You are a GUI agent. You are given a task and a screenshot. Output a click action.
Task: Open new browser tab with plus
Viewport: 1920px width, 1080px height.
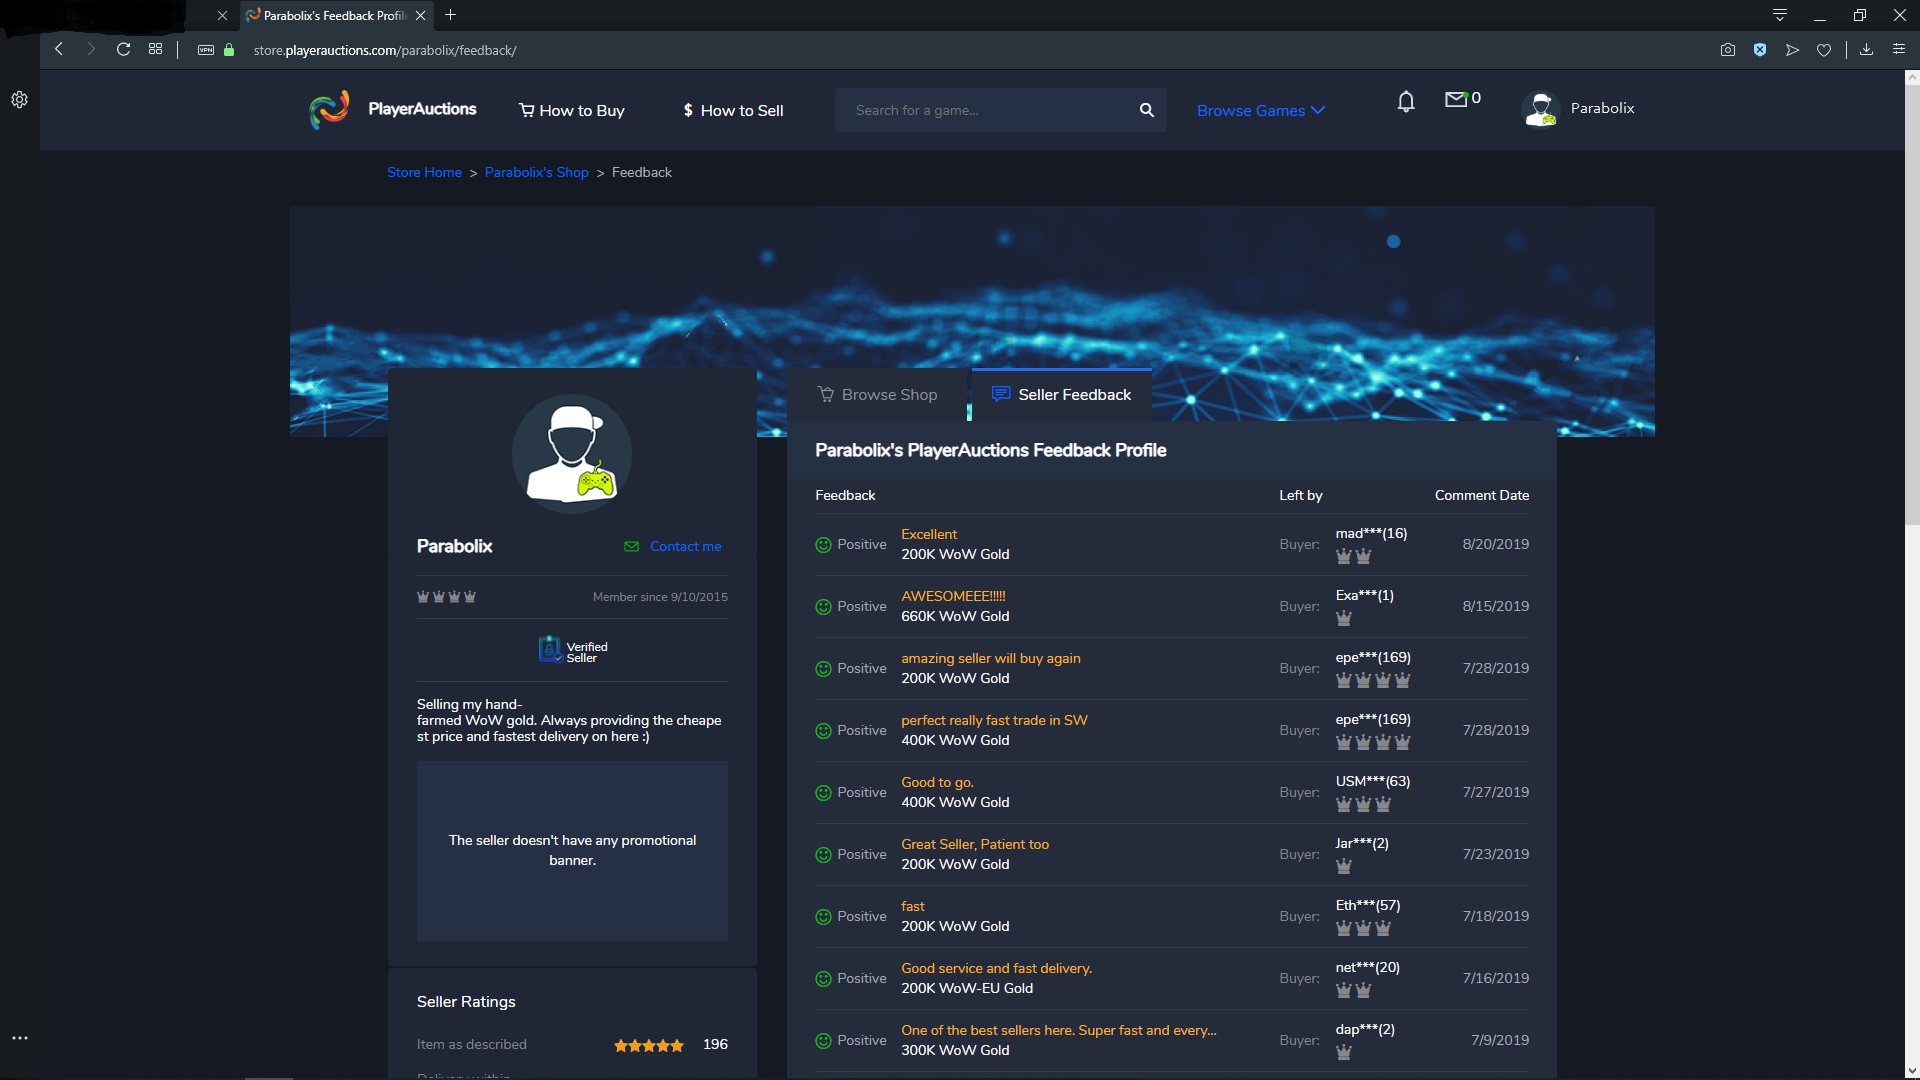(x=450, y=15)
